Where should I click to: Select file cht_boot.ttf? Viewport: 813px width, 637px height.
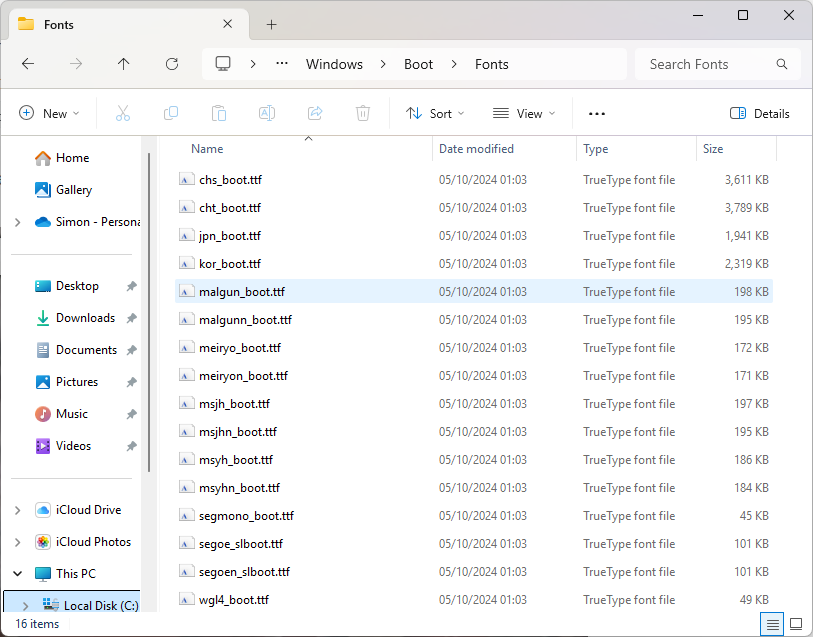click(x=473, y=208)
